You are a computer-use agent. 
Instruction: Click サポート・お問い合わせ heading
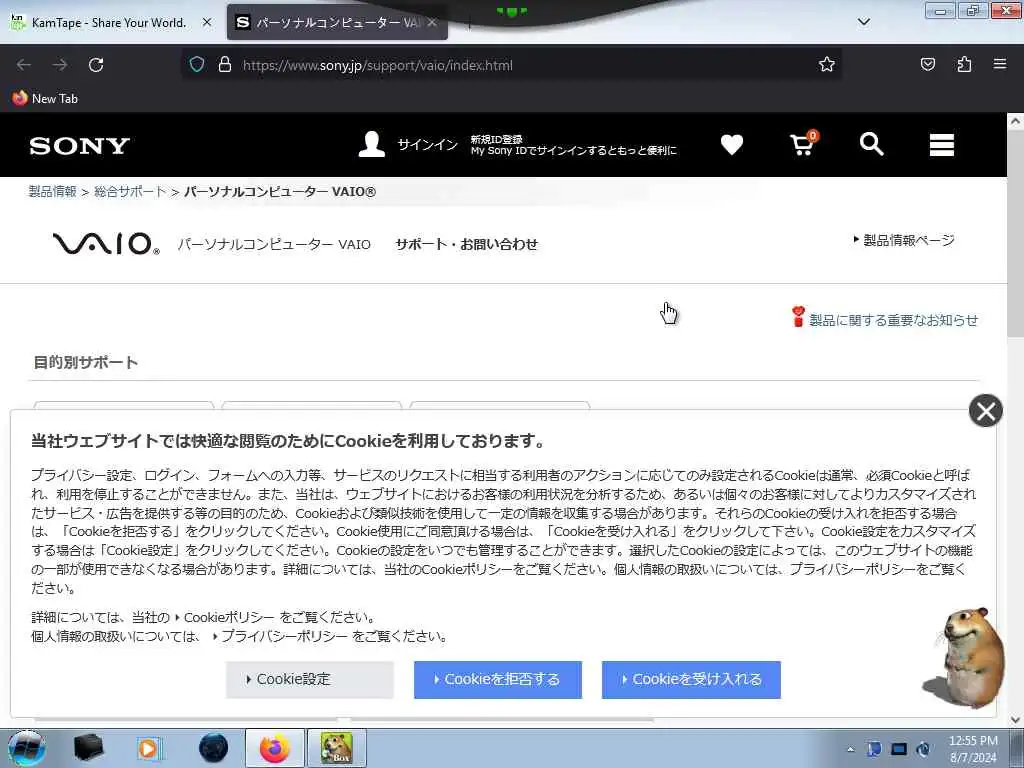(x=466, y=244)
